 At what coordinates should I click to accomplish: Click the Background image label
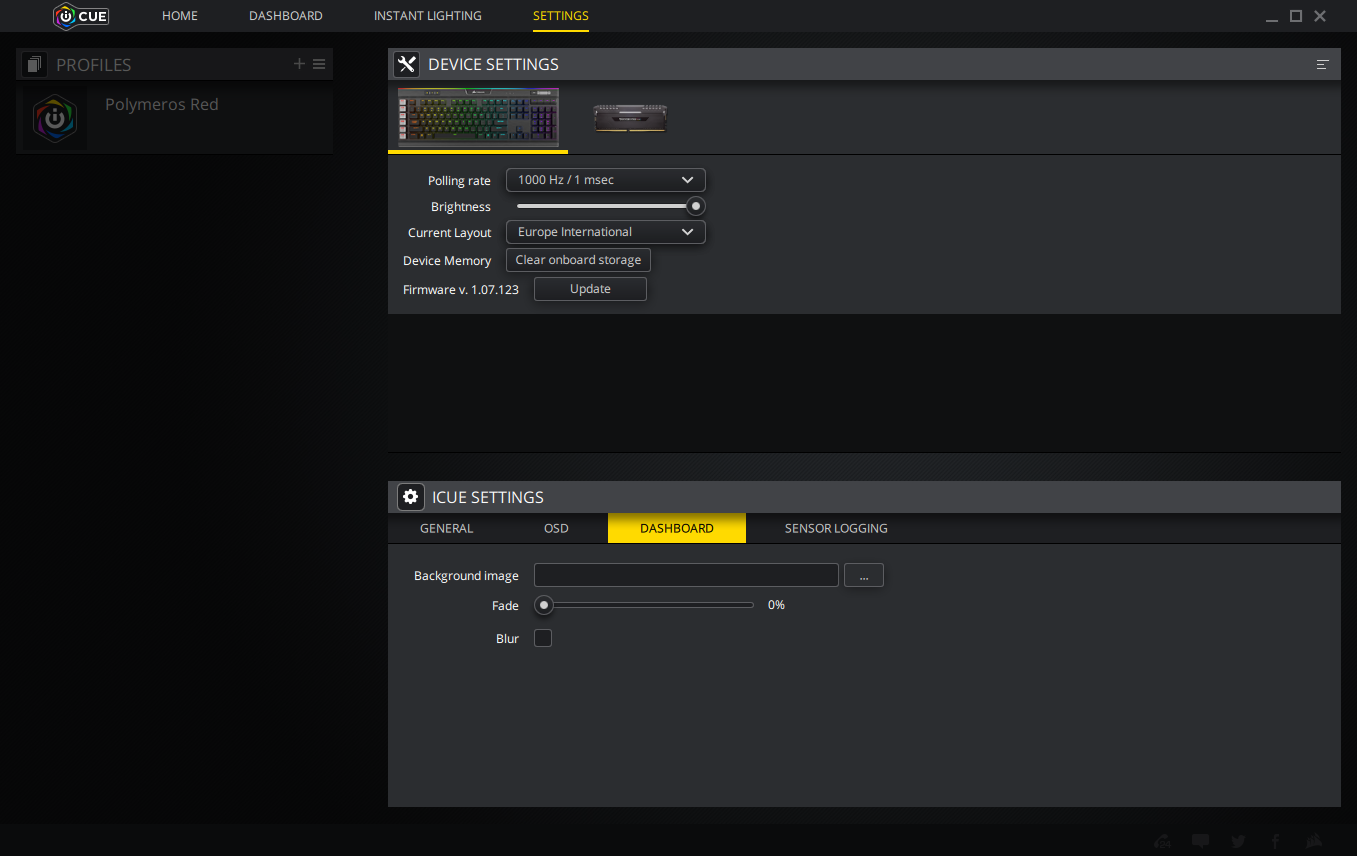pyautogui.click(x=466, y=576)
